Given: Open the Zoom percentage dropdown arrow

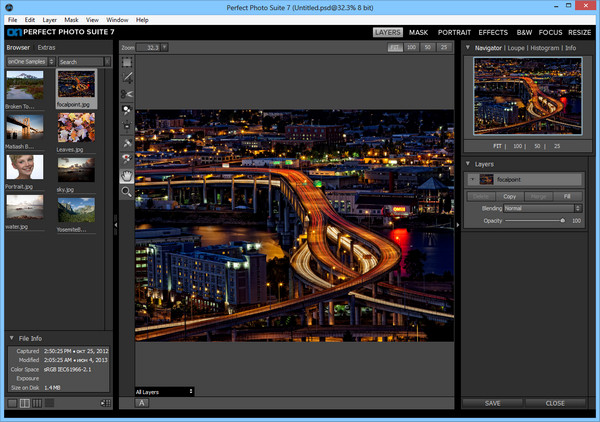Looking at the screenshot, I should click(x=165, y=47).
